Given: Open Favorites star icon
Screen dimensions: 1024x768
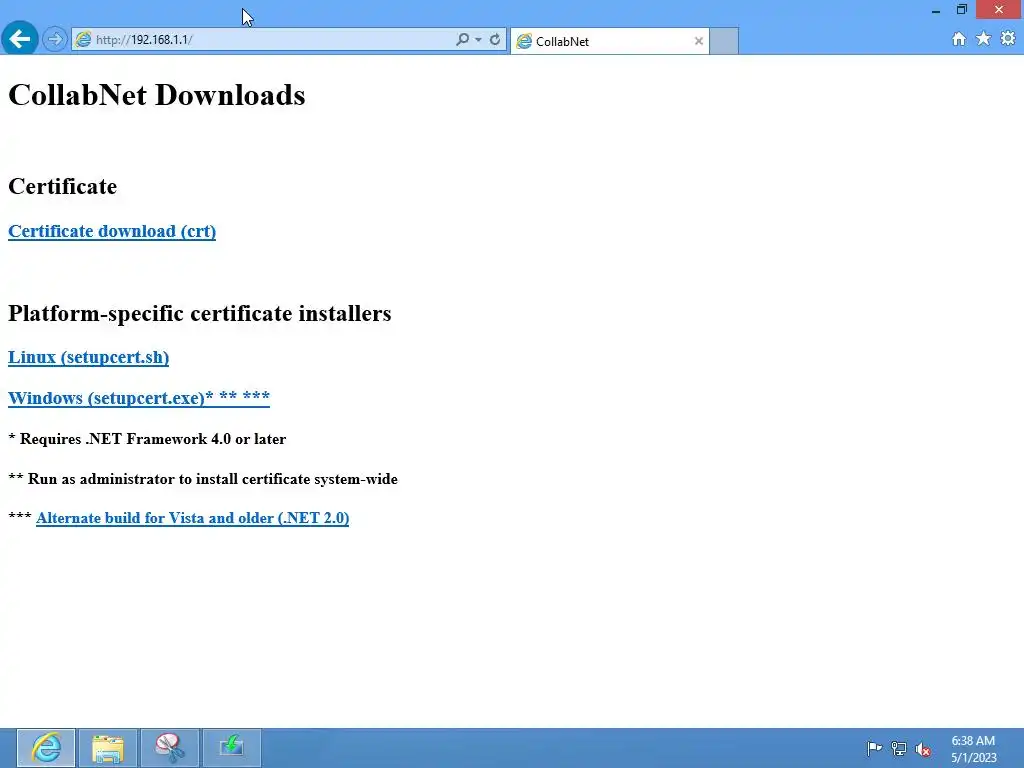Looking at the screenshot, I should tap(983, 39).
